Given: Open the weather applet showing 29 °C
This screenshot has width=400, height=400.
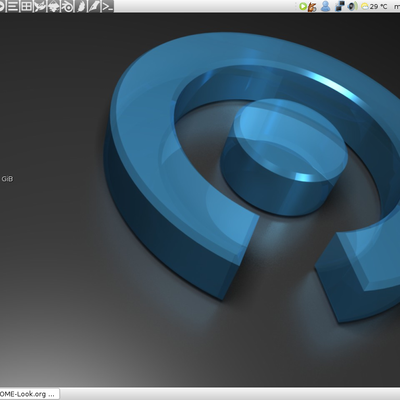Looking at the screenshot, I should click(x=374, y=6).
